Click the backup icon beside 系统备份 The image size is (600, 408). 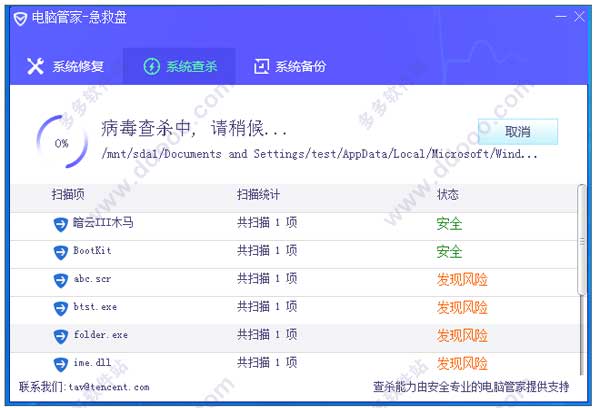262,66
